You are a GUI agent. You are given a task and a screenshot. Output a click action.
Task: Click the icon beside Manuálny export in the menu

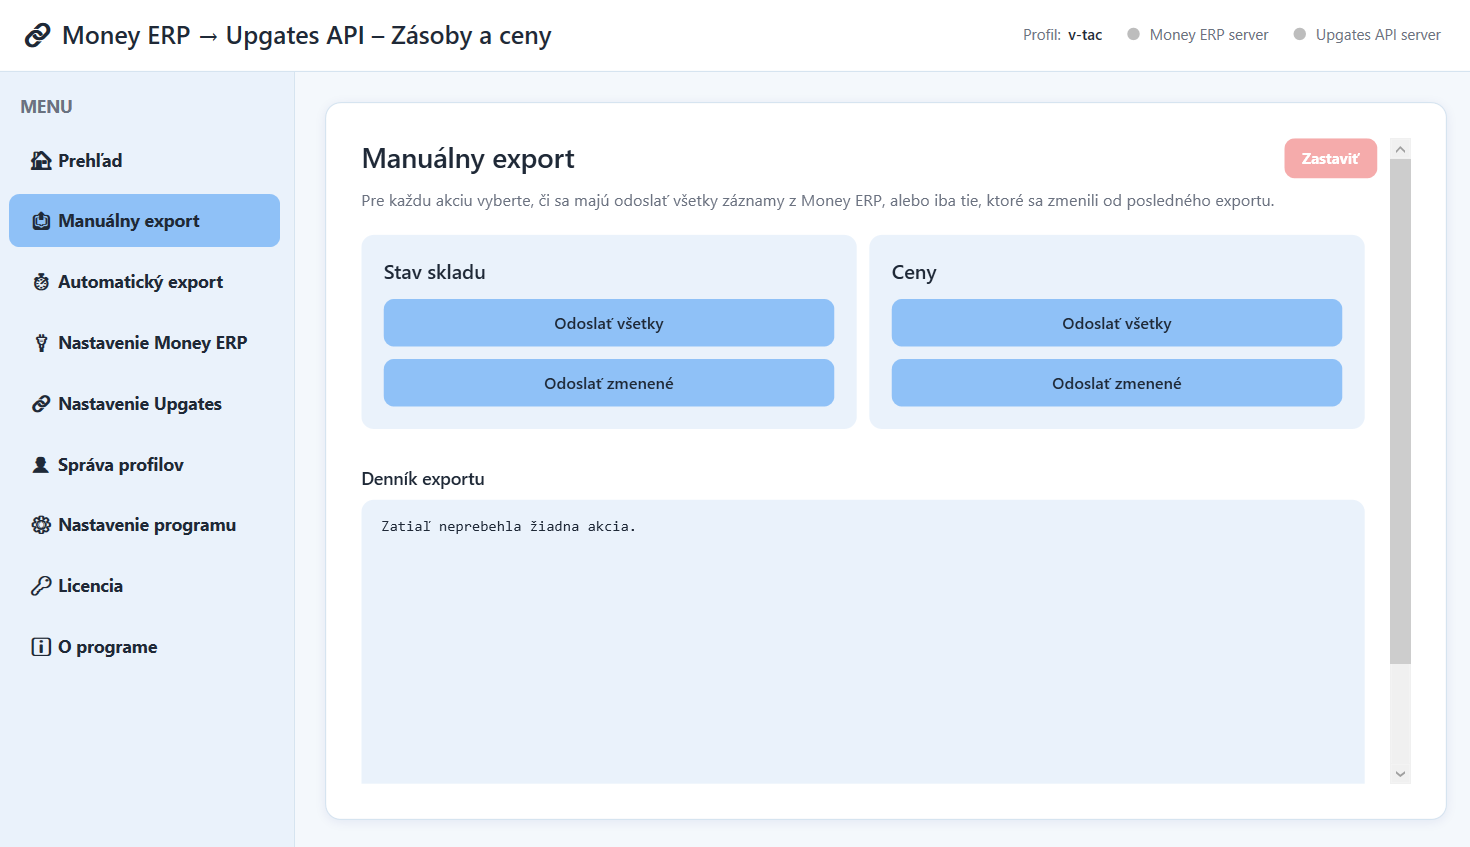[x=41, y=221]
